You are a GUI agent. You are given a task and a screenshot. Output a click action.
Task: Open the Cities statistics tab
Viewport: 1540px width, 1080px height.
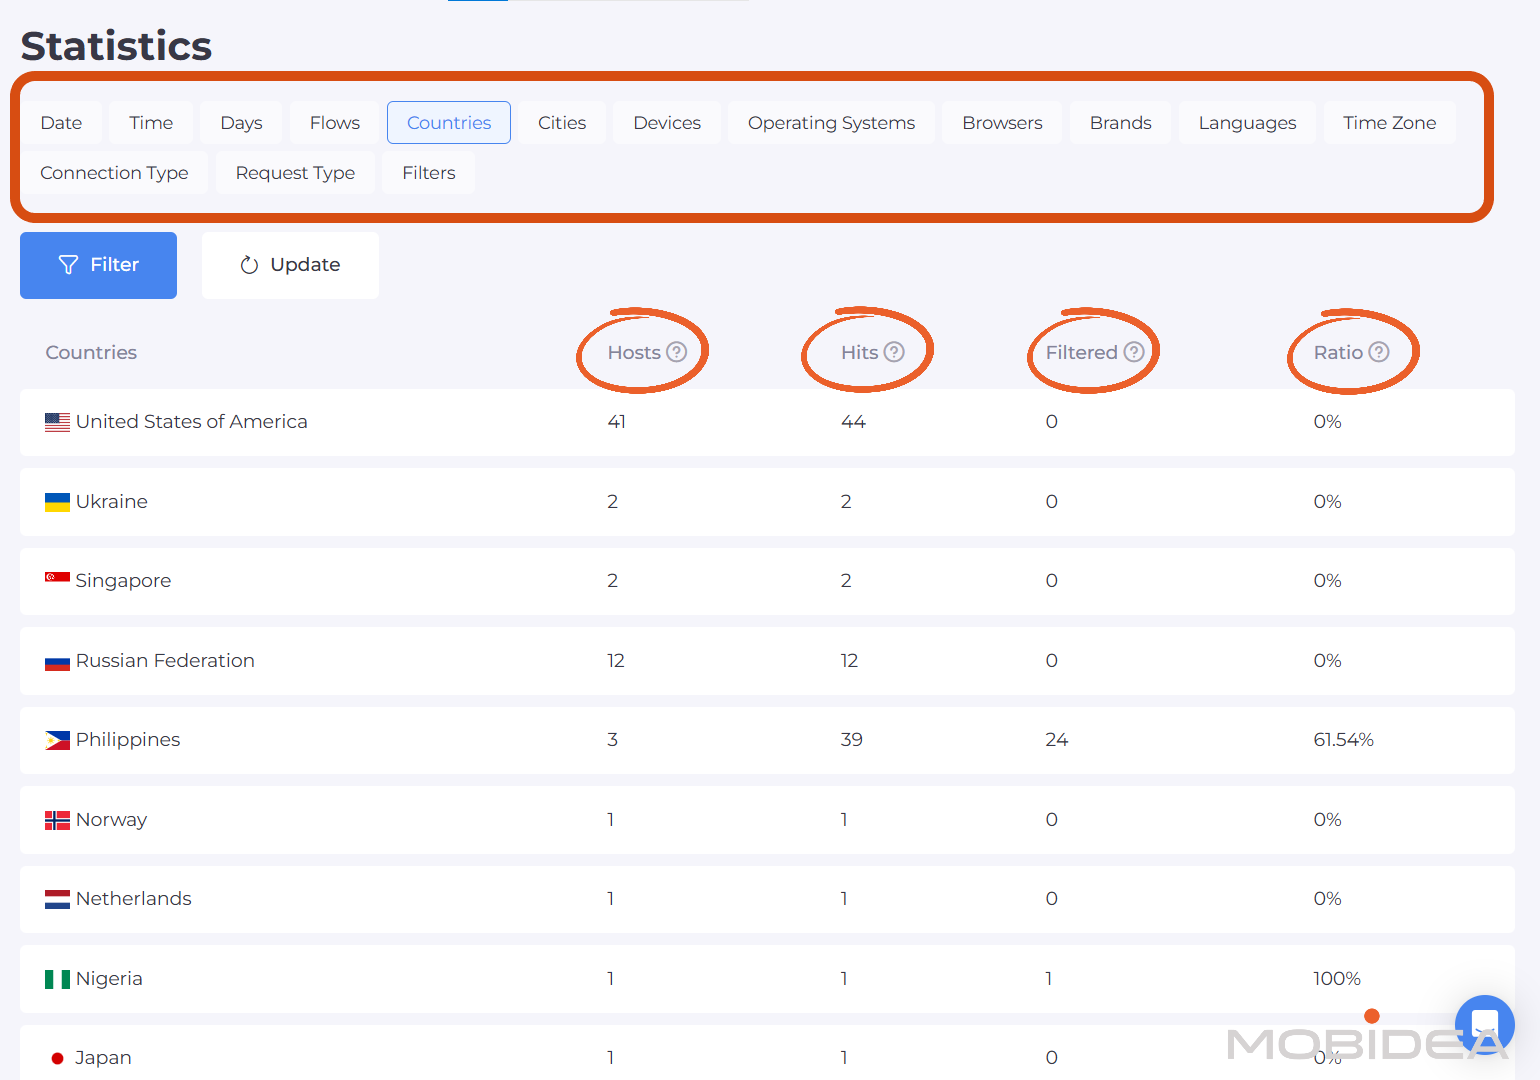561,123
